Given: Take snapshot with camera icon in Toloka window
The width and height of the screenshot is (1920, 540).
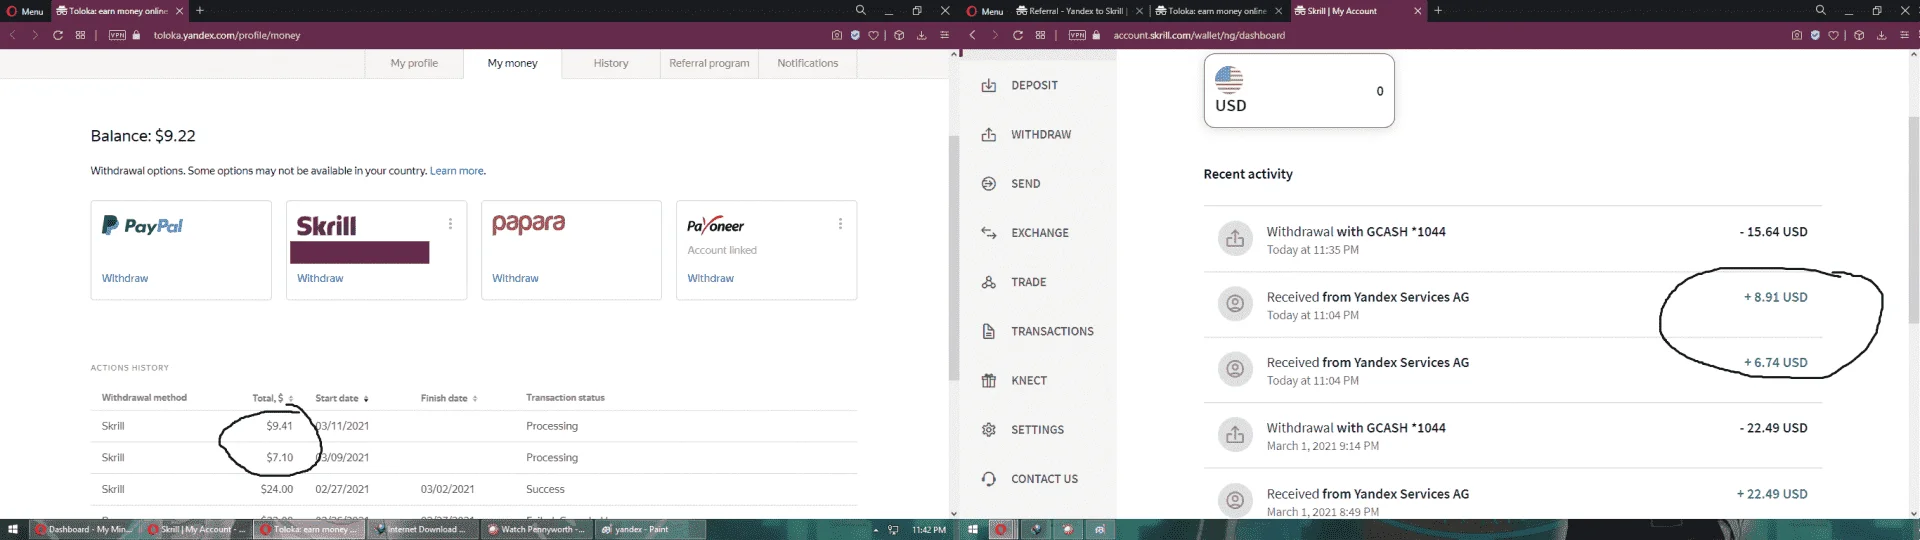Looking at the screenshot, I should point(837,35).
